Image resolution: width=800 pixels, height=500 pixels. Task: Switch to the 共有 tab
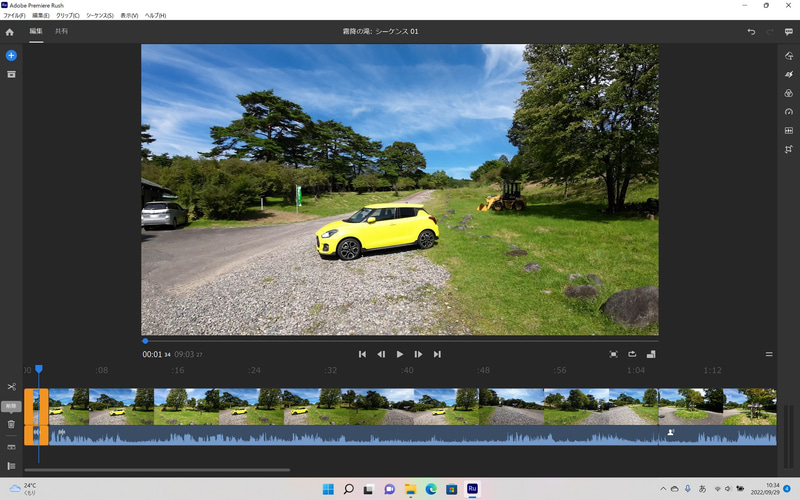point(61,31)
